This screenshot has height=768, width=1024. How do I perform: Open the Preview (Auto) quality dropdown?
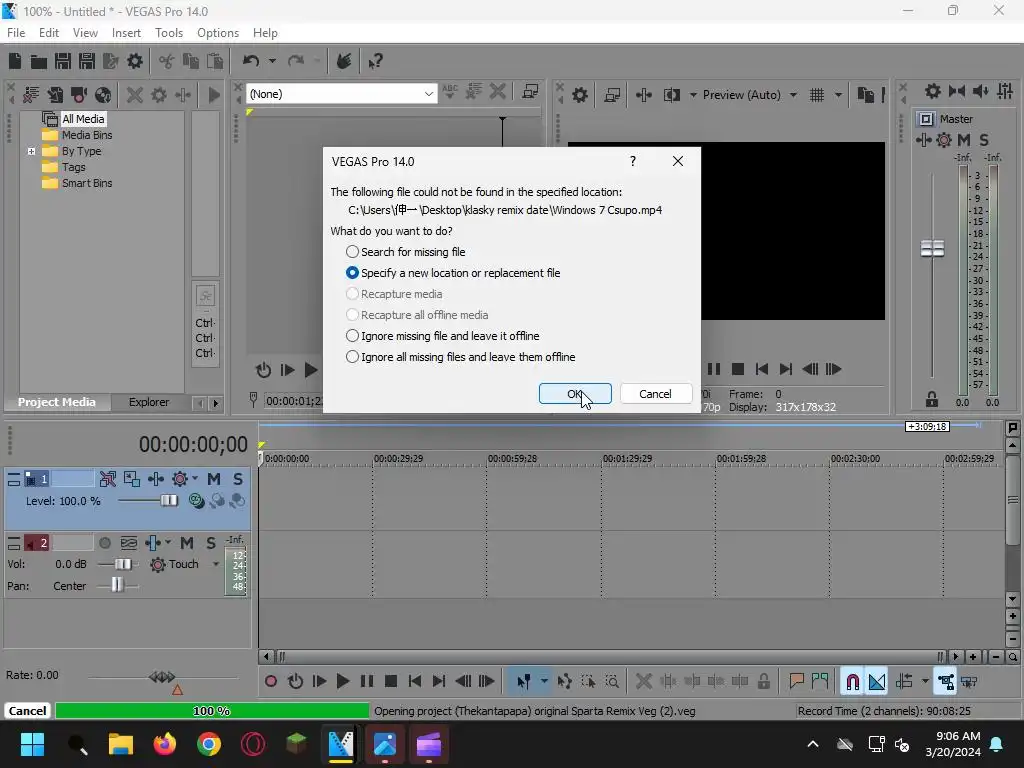[793, 95]
